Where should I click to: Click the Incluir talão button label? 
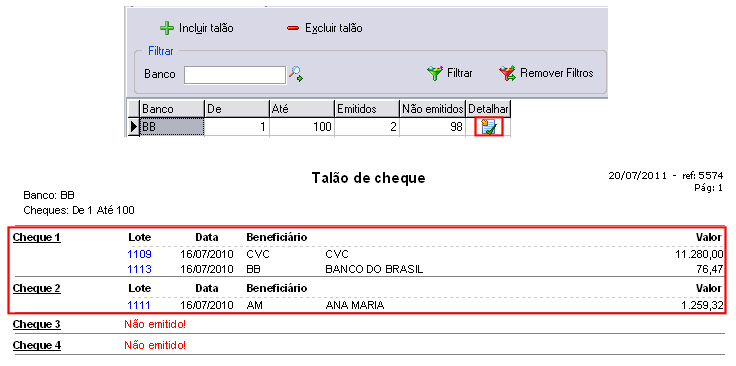(206, 28)
